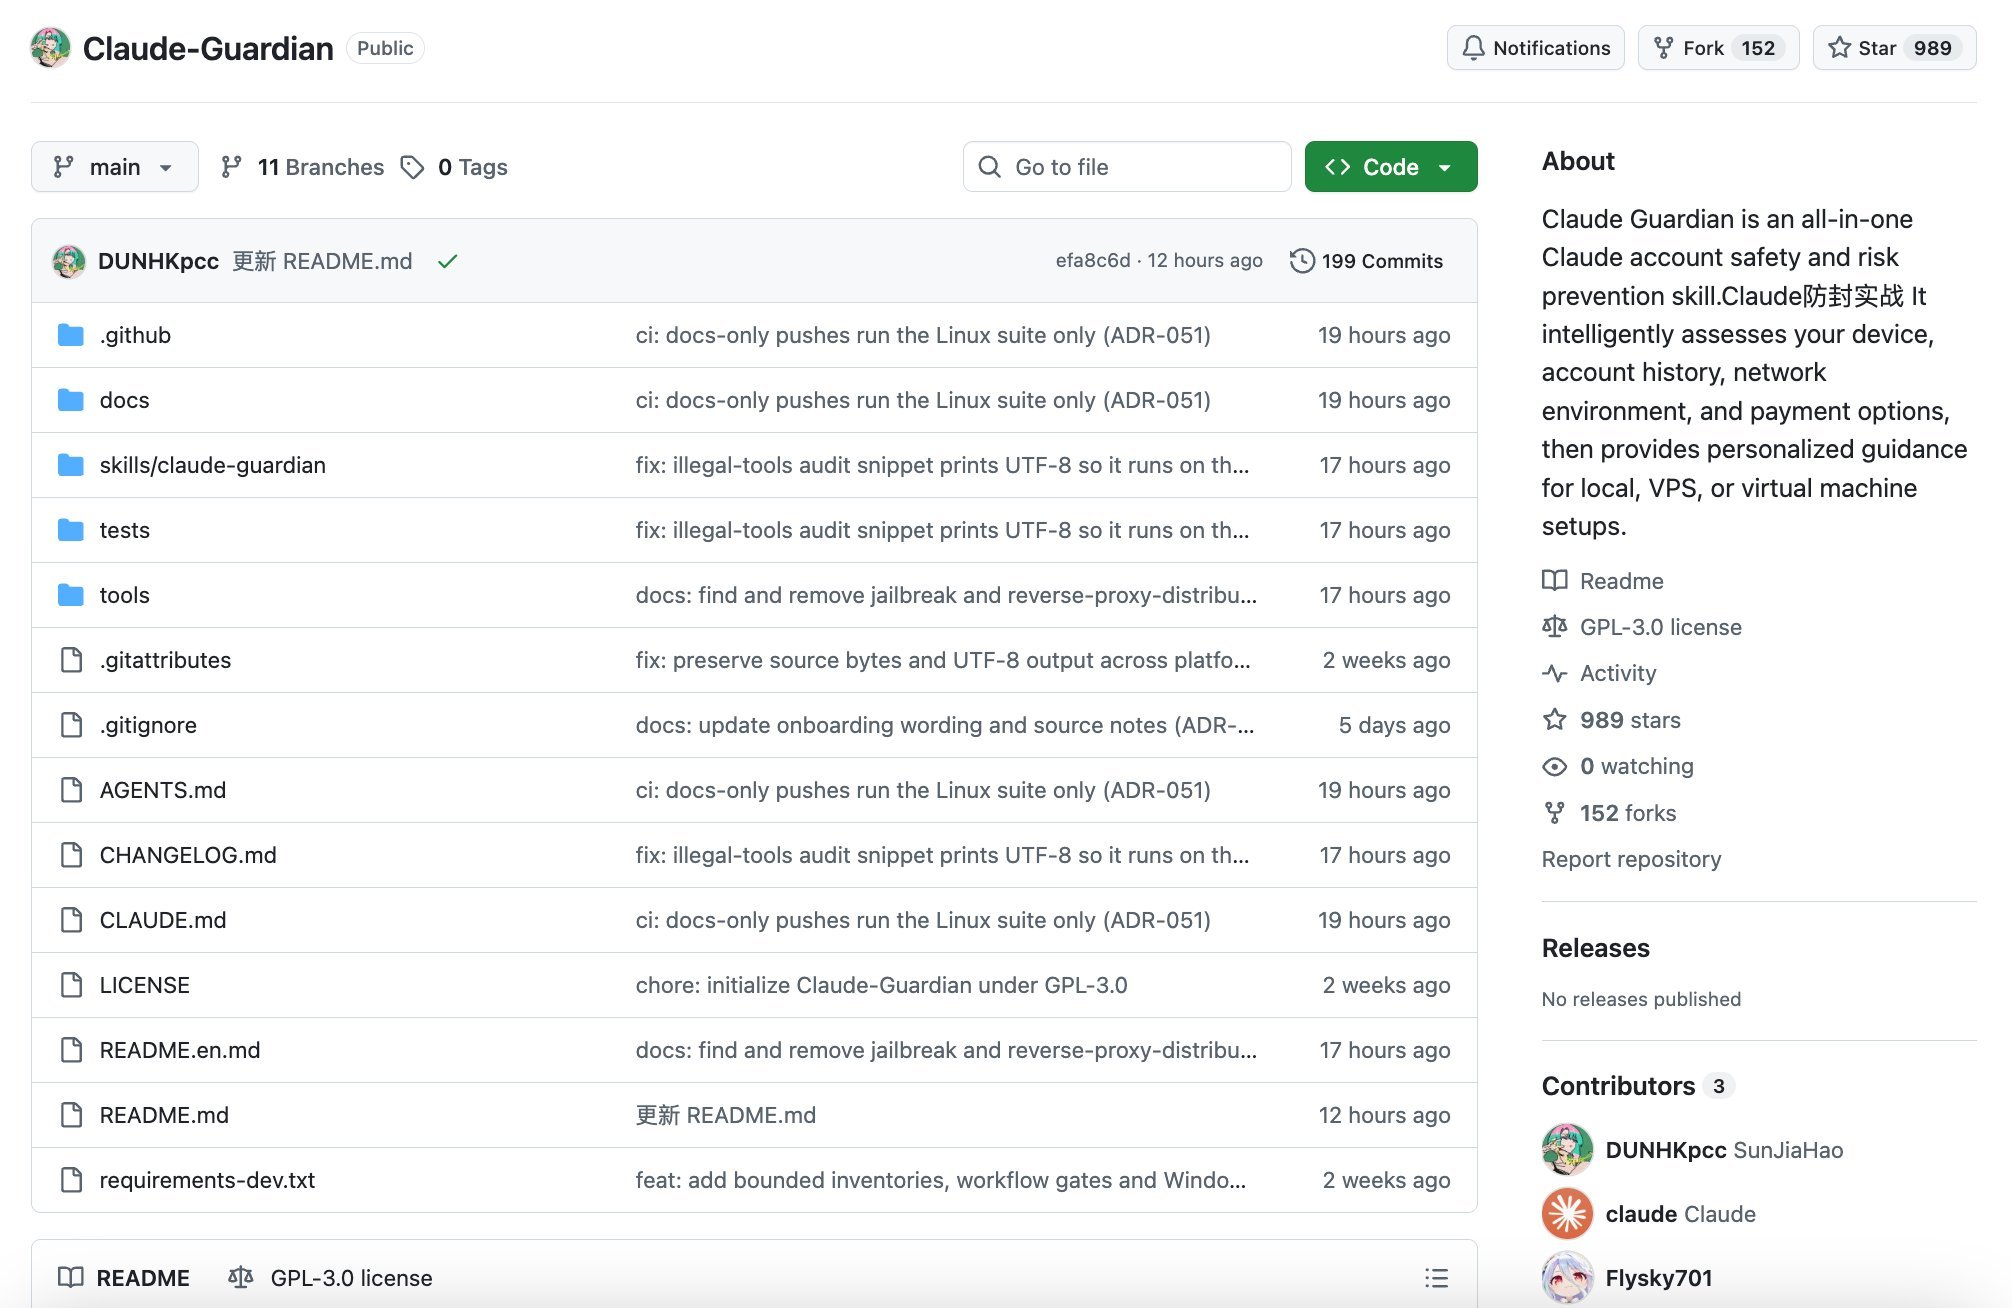This screenshot has height=1308, width=2012.
Task: Click the DUNHKpcc avatar in latest commit row
Action: click(x=69, y=261)
